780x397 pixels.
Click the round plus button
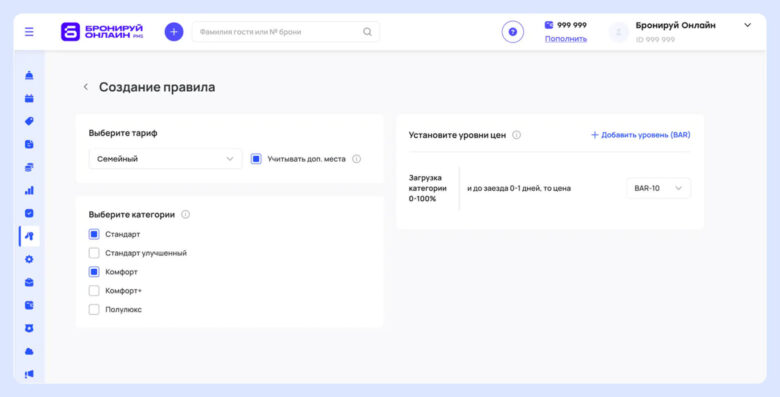(x=174, y=32)
